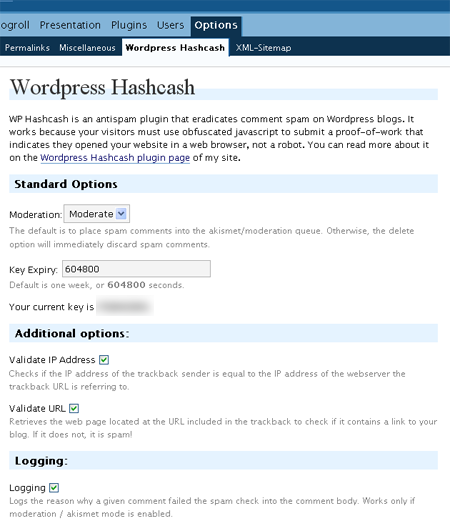Viewport: 450px width, 526px height.
Task: Go to the Permalinks submenu
Action: pyautogui.click(x=27, y=48)
